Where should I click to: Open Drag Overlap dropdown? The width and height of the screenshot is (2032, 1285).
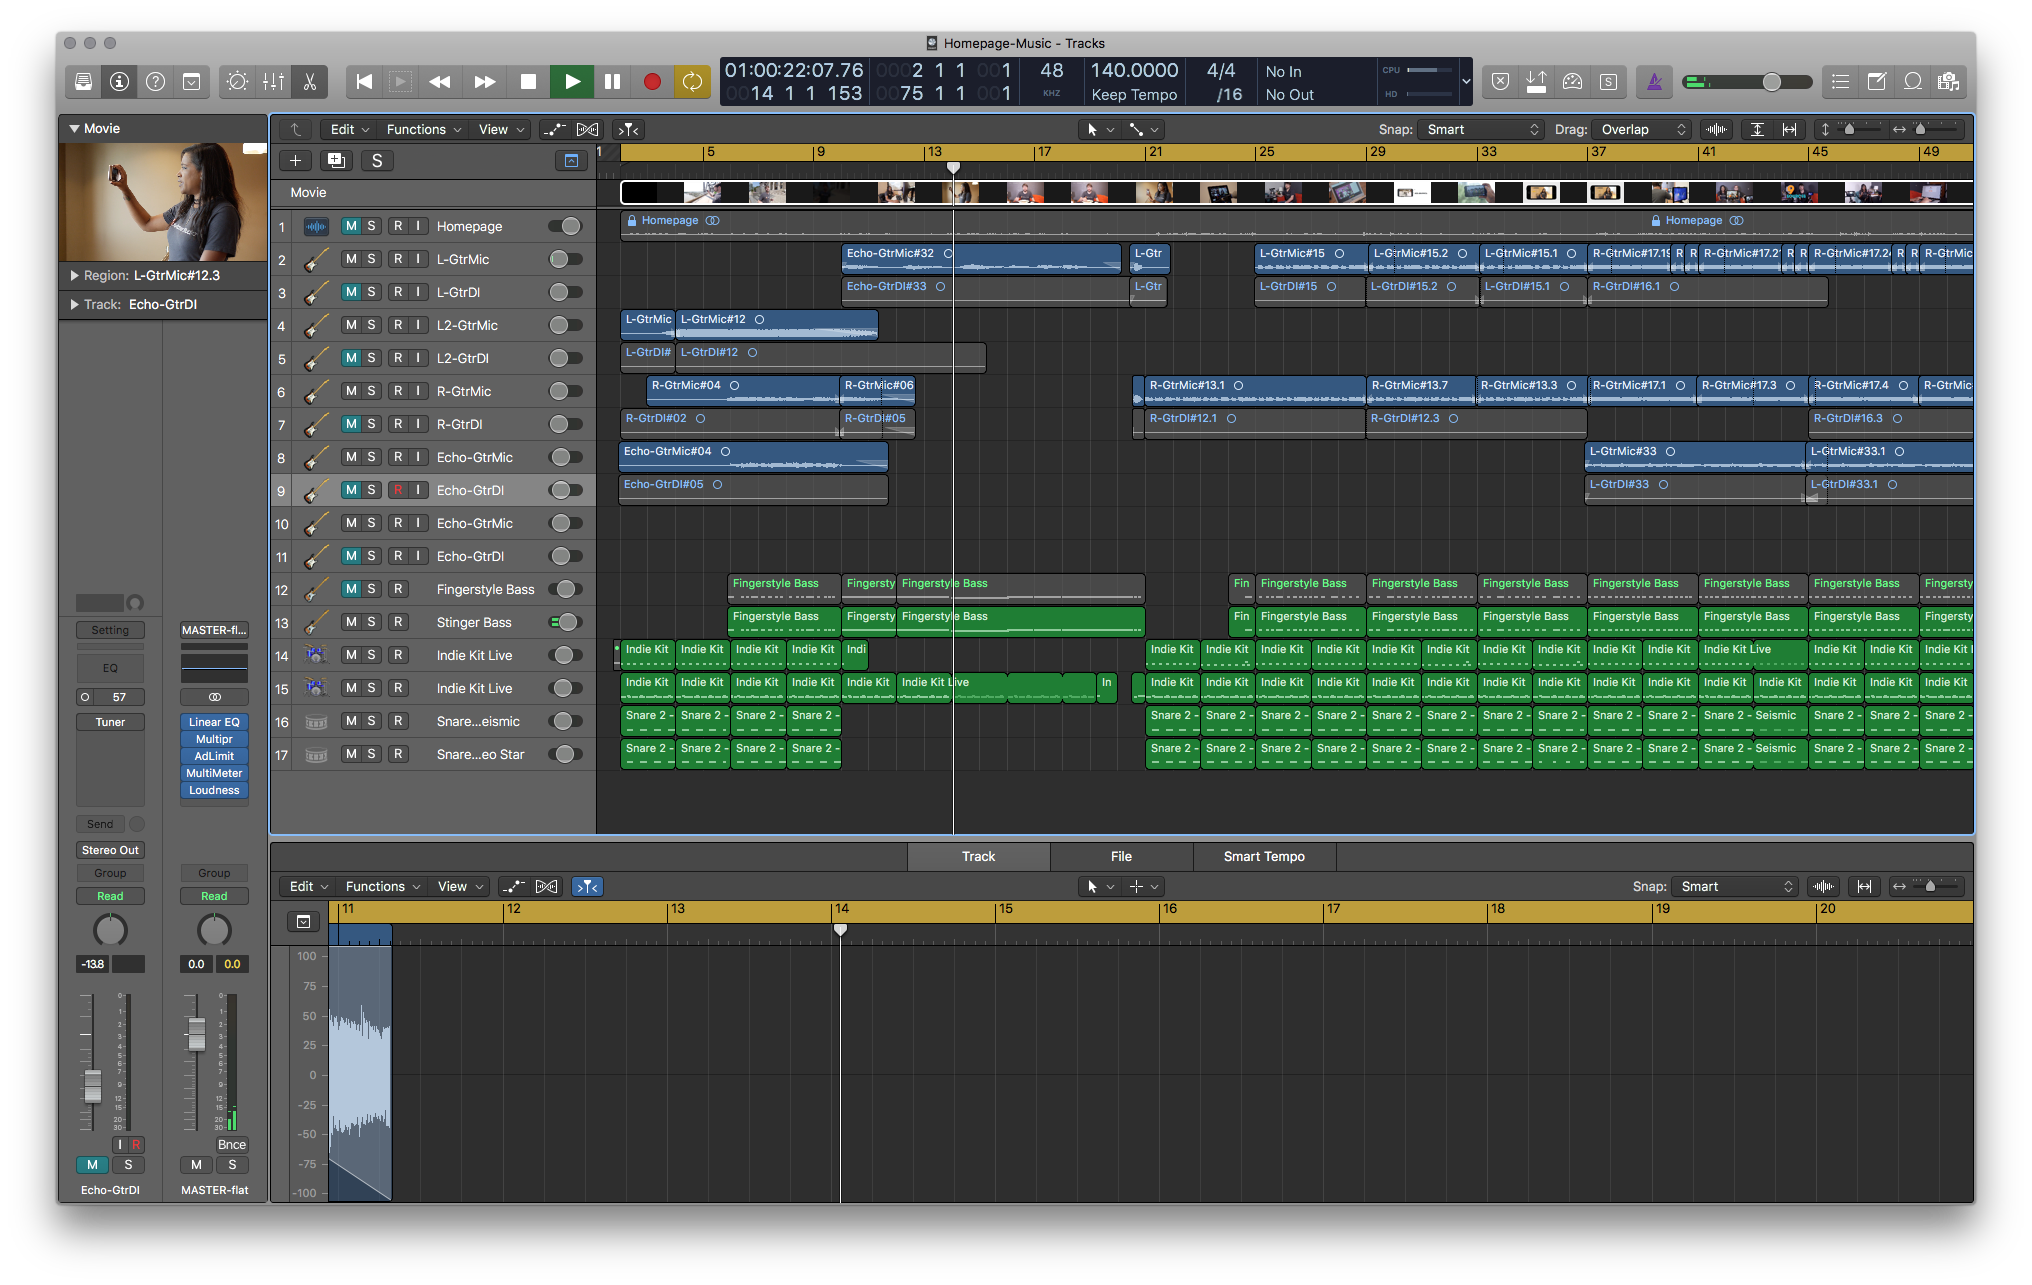point(1643,130)
